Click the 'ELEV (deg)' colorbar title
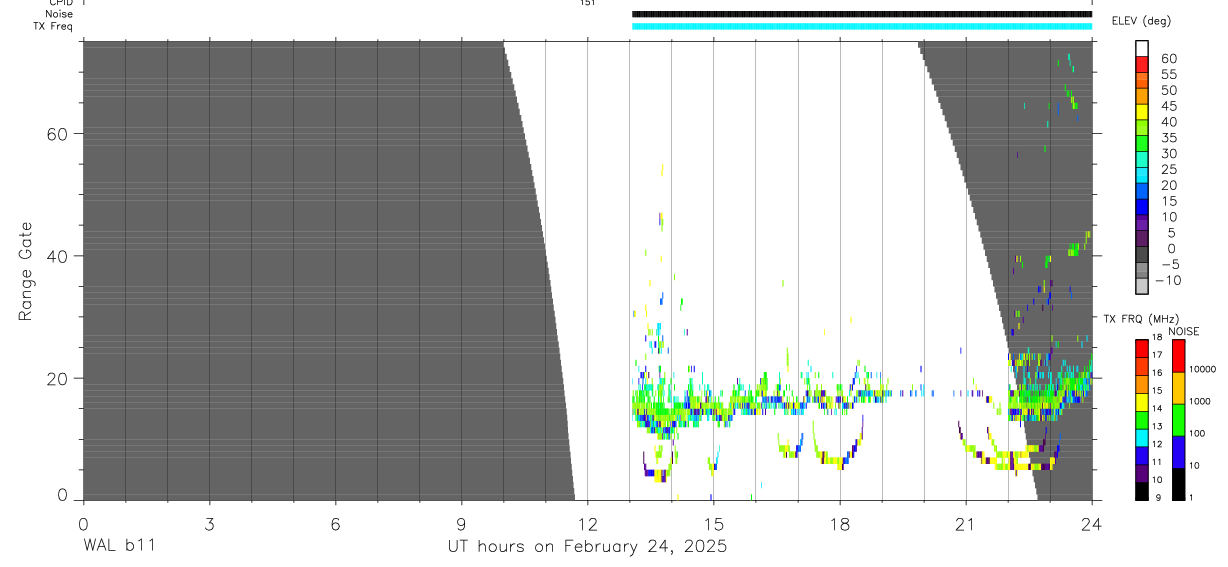1228x567 pixels. pyautogui.click(x=1143, y=20)
